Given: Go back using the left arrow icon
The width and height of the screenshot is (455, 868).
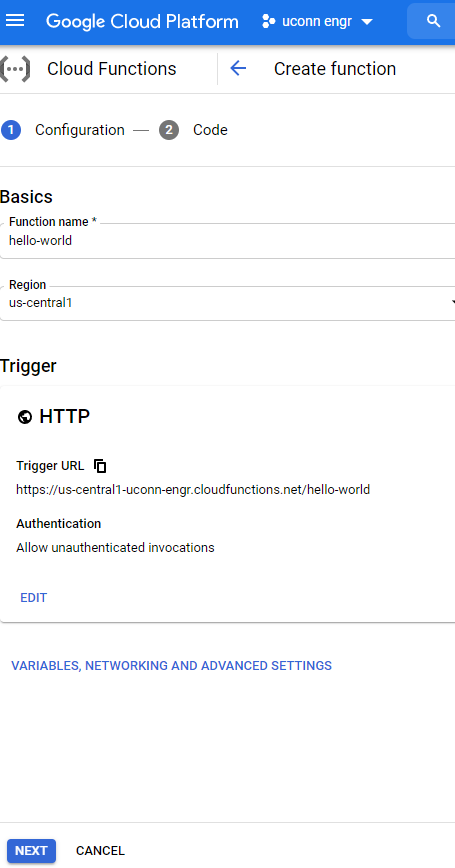Looking at the screenshot, I should tap(238, 69).
